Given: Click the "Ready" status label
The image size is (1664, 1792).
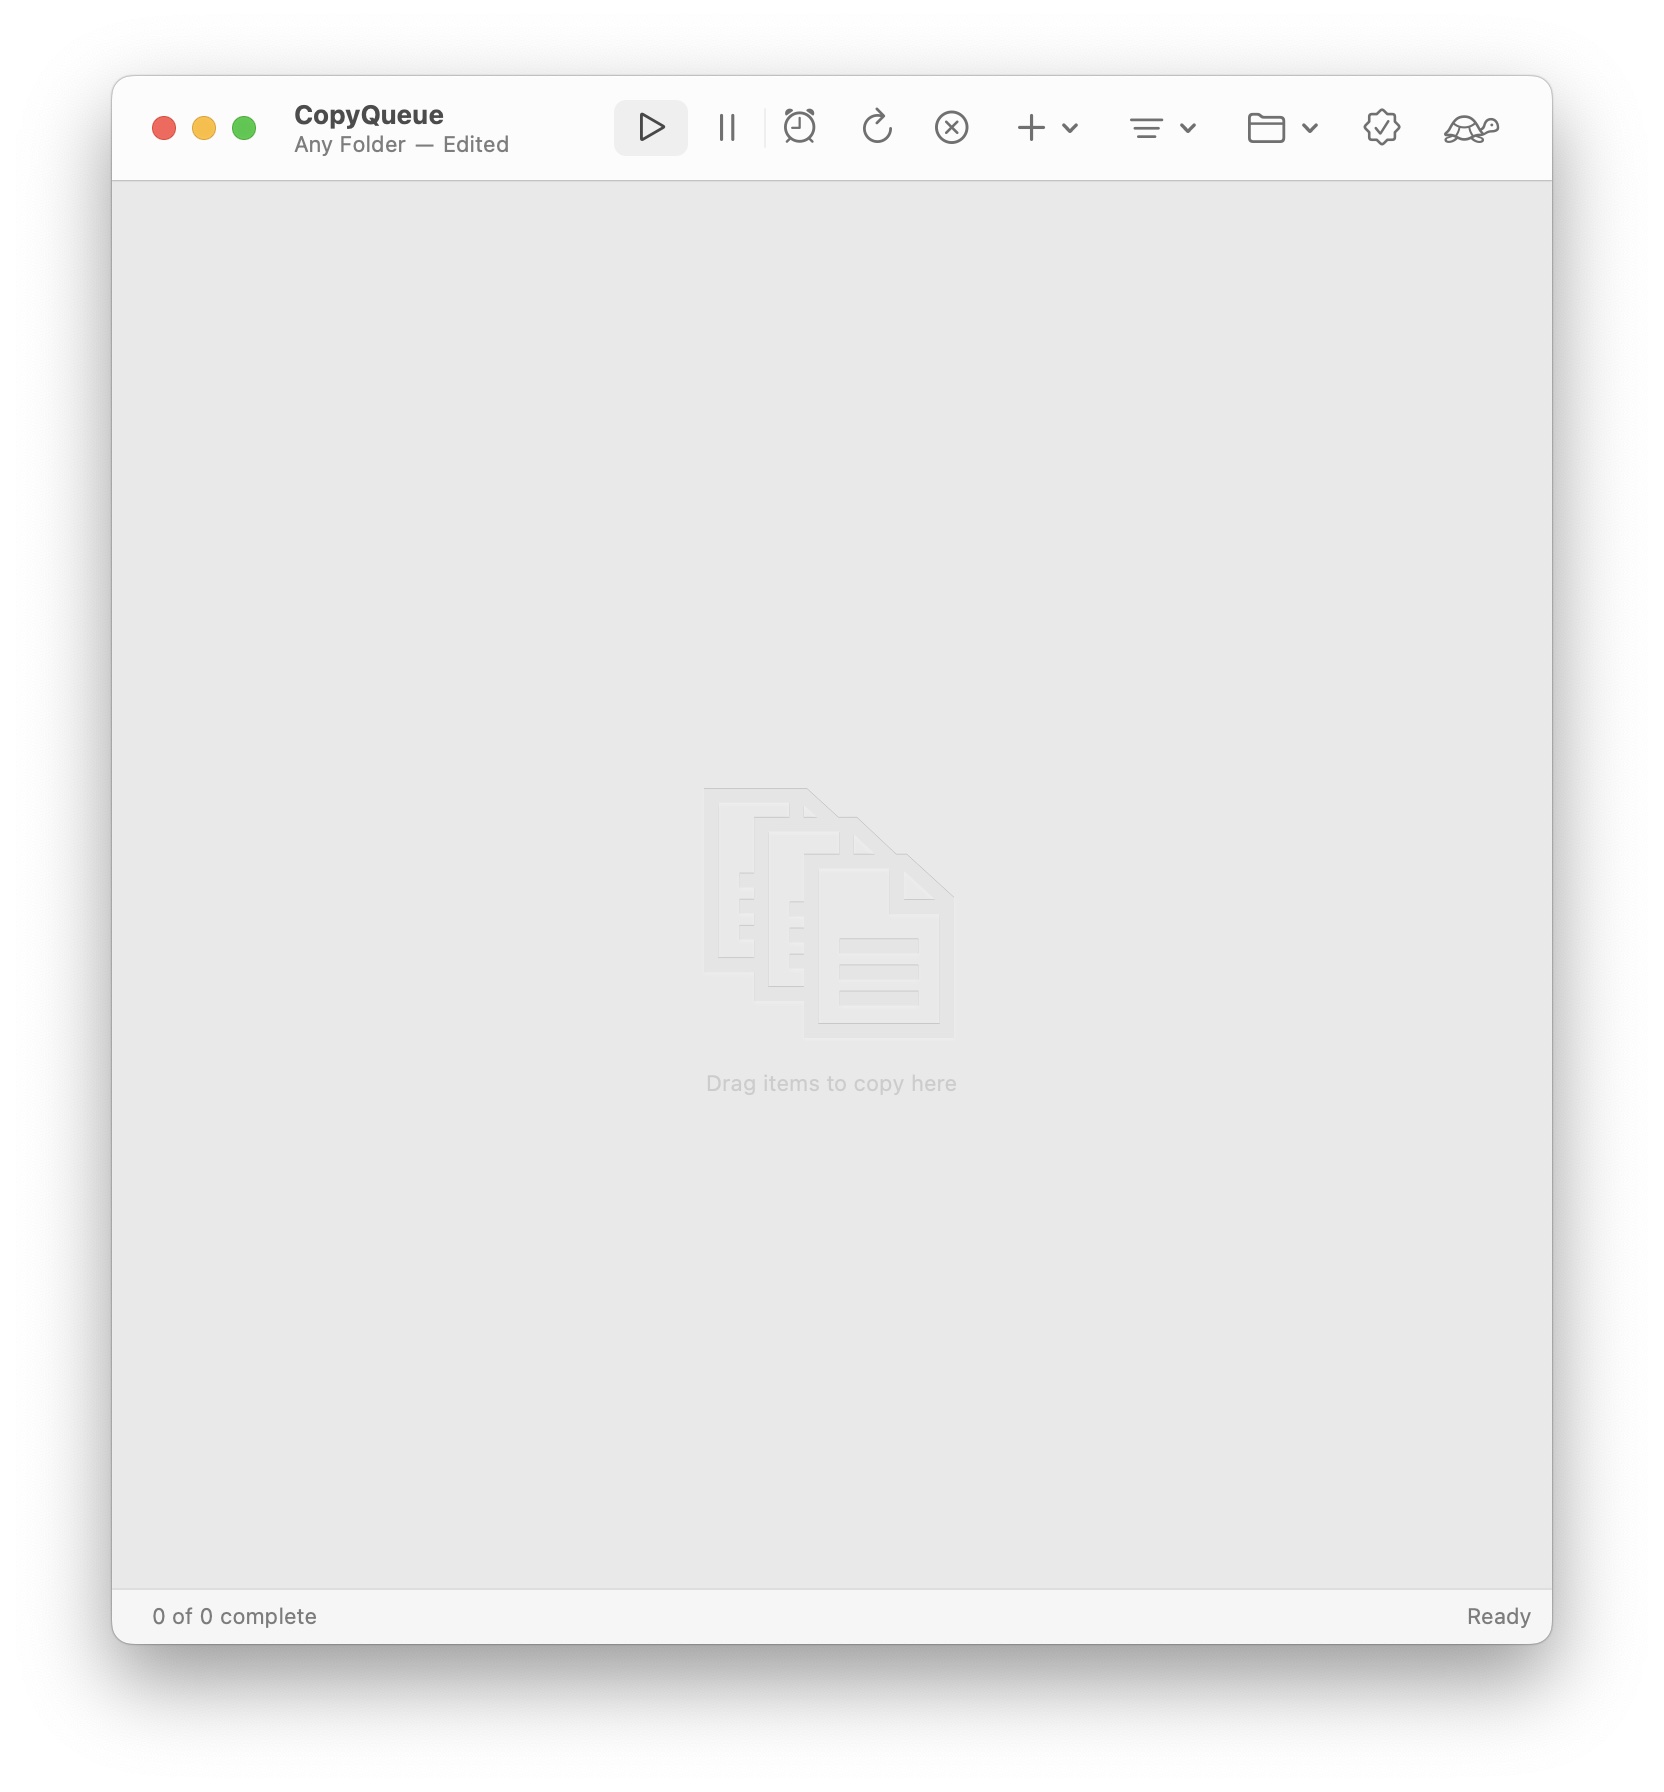Looking at the screenshot, I should [1498, 1617].
